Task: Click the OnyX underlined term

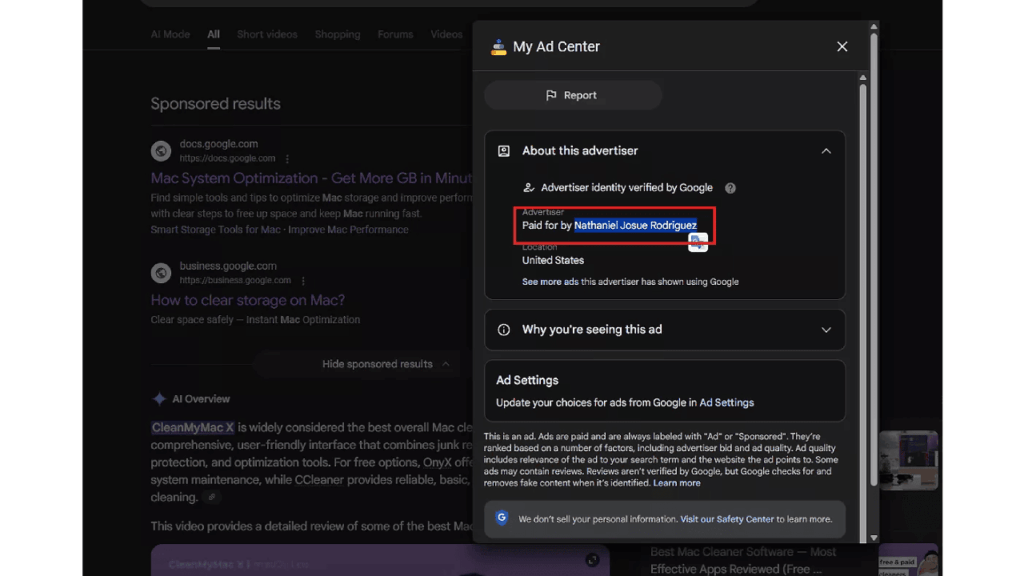Action: tap(437, 462)
